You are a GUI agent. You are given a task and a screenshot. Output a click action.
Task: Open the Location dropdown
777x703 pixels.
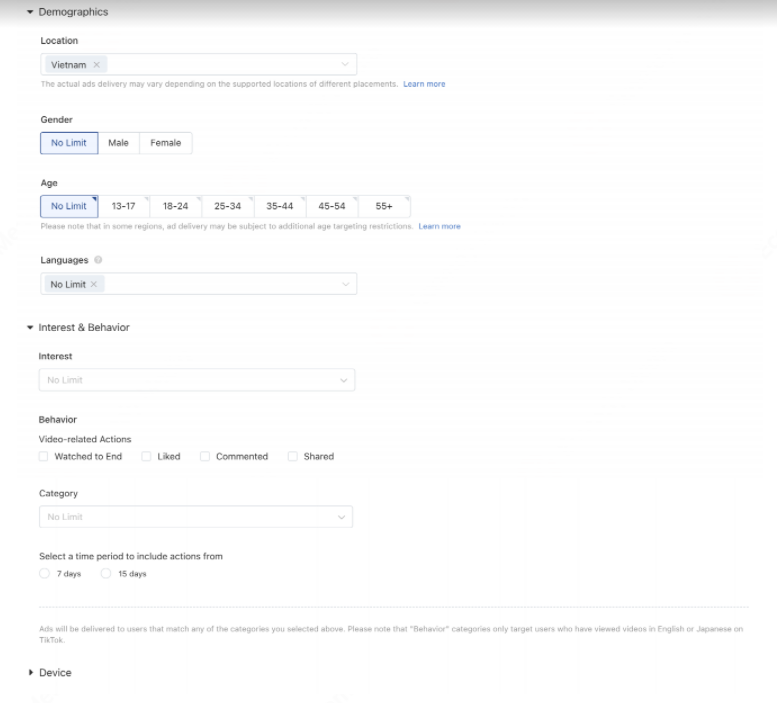(345, 65)
